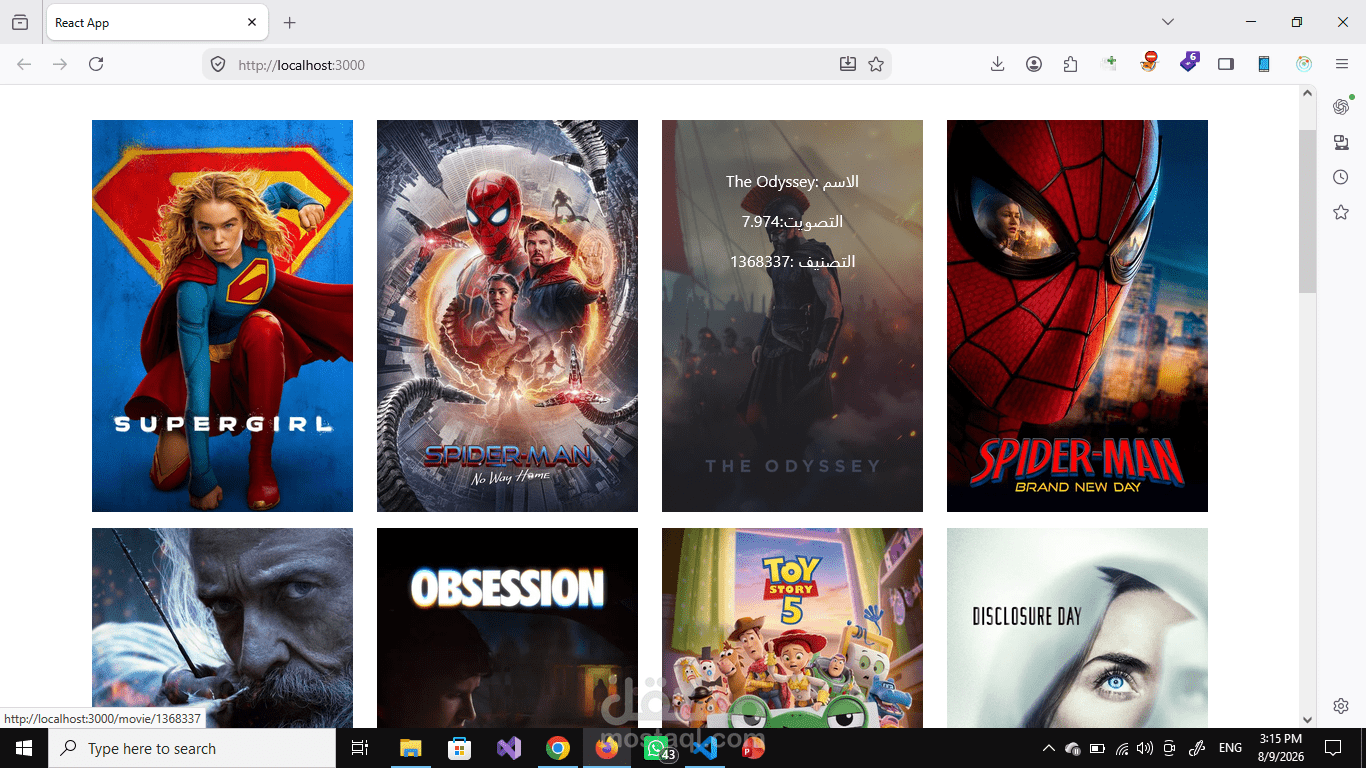Open the bearded archer movie poster

tap(222, 628)
